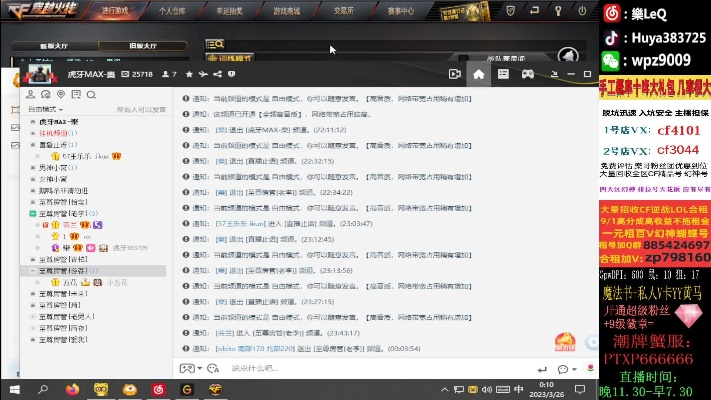Open Firefox from the taskbar
The width and height of the screenshot is (711, 400).
[72, 390]
